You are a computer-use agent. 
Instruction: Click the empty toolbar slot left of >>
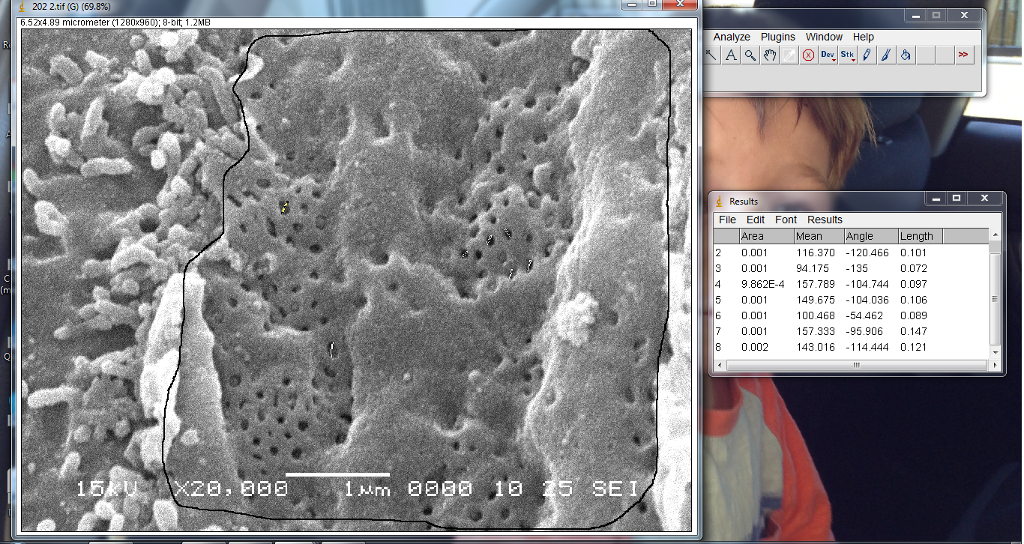pos(944,56)
